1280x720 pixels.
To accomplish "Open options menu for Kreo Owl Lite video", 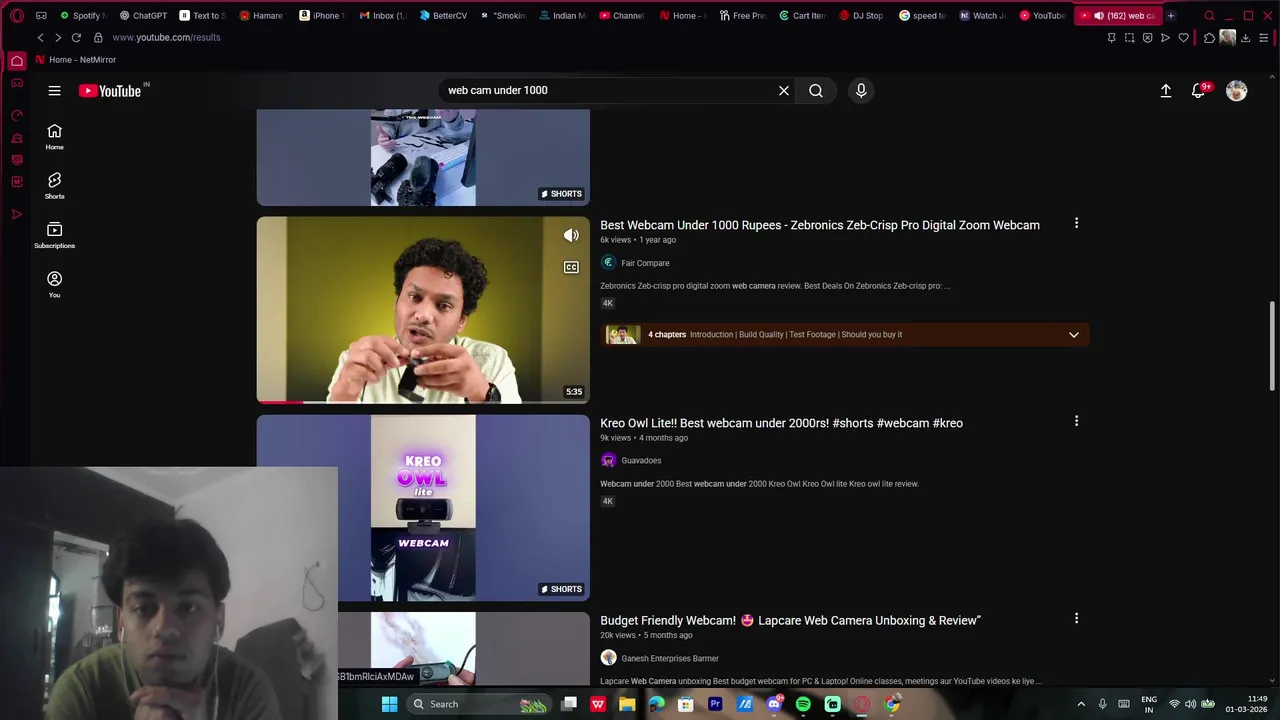I will point(1076,421).
